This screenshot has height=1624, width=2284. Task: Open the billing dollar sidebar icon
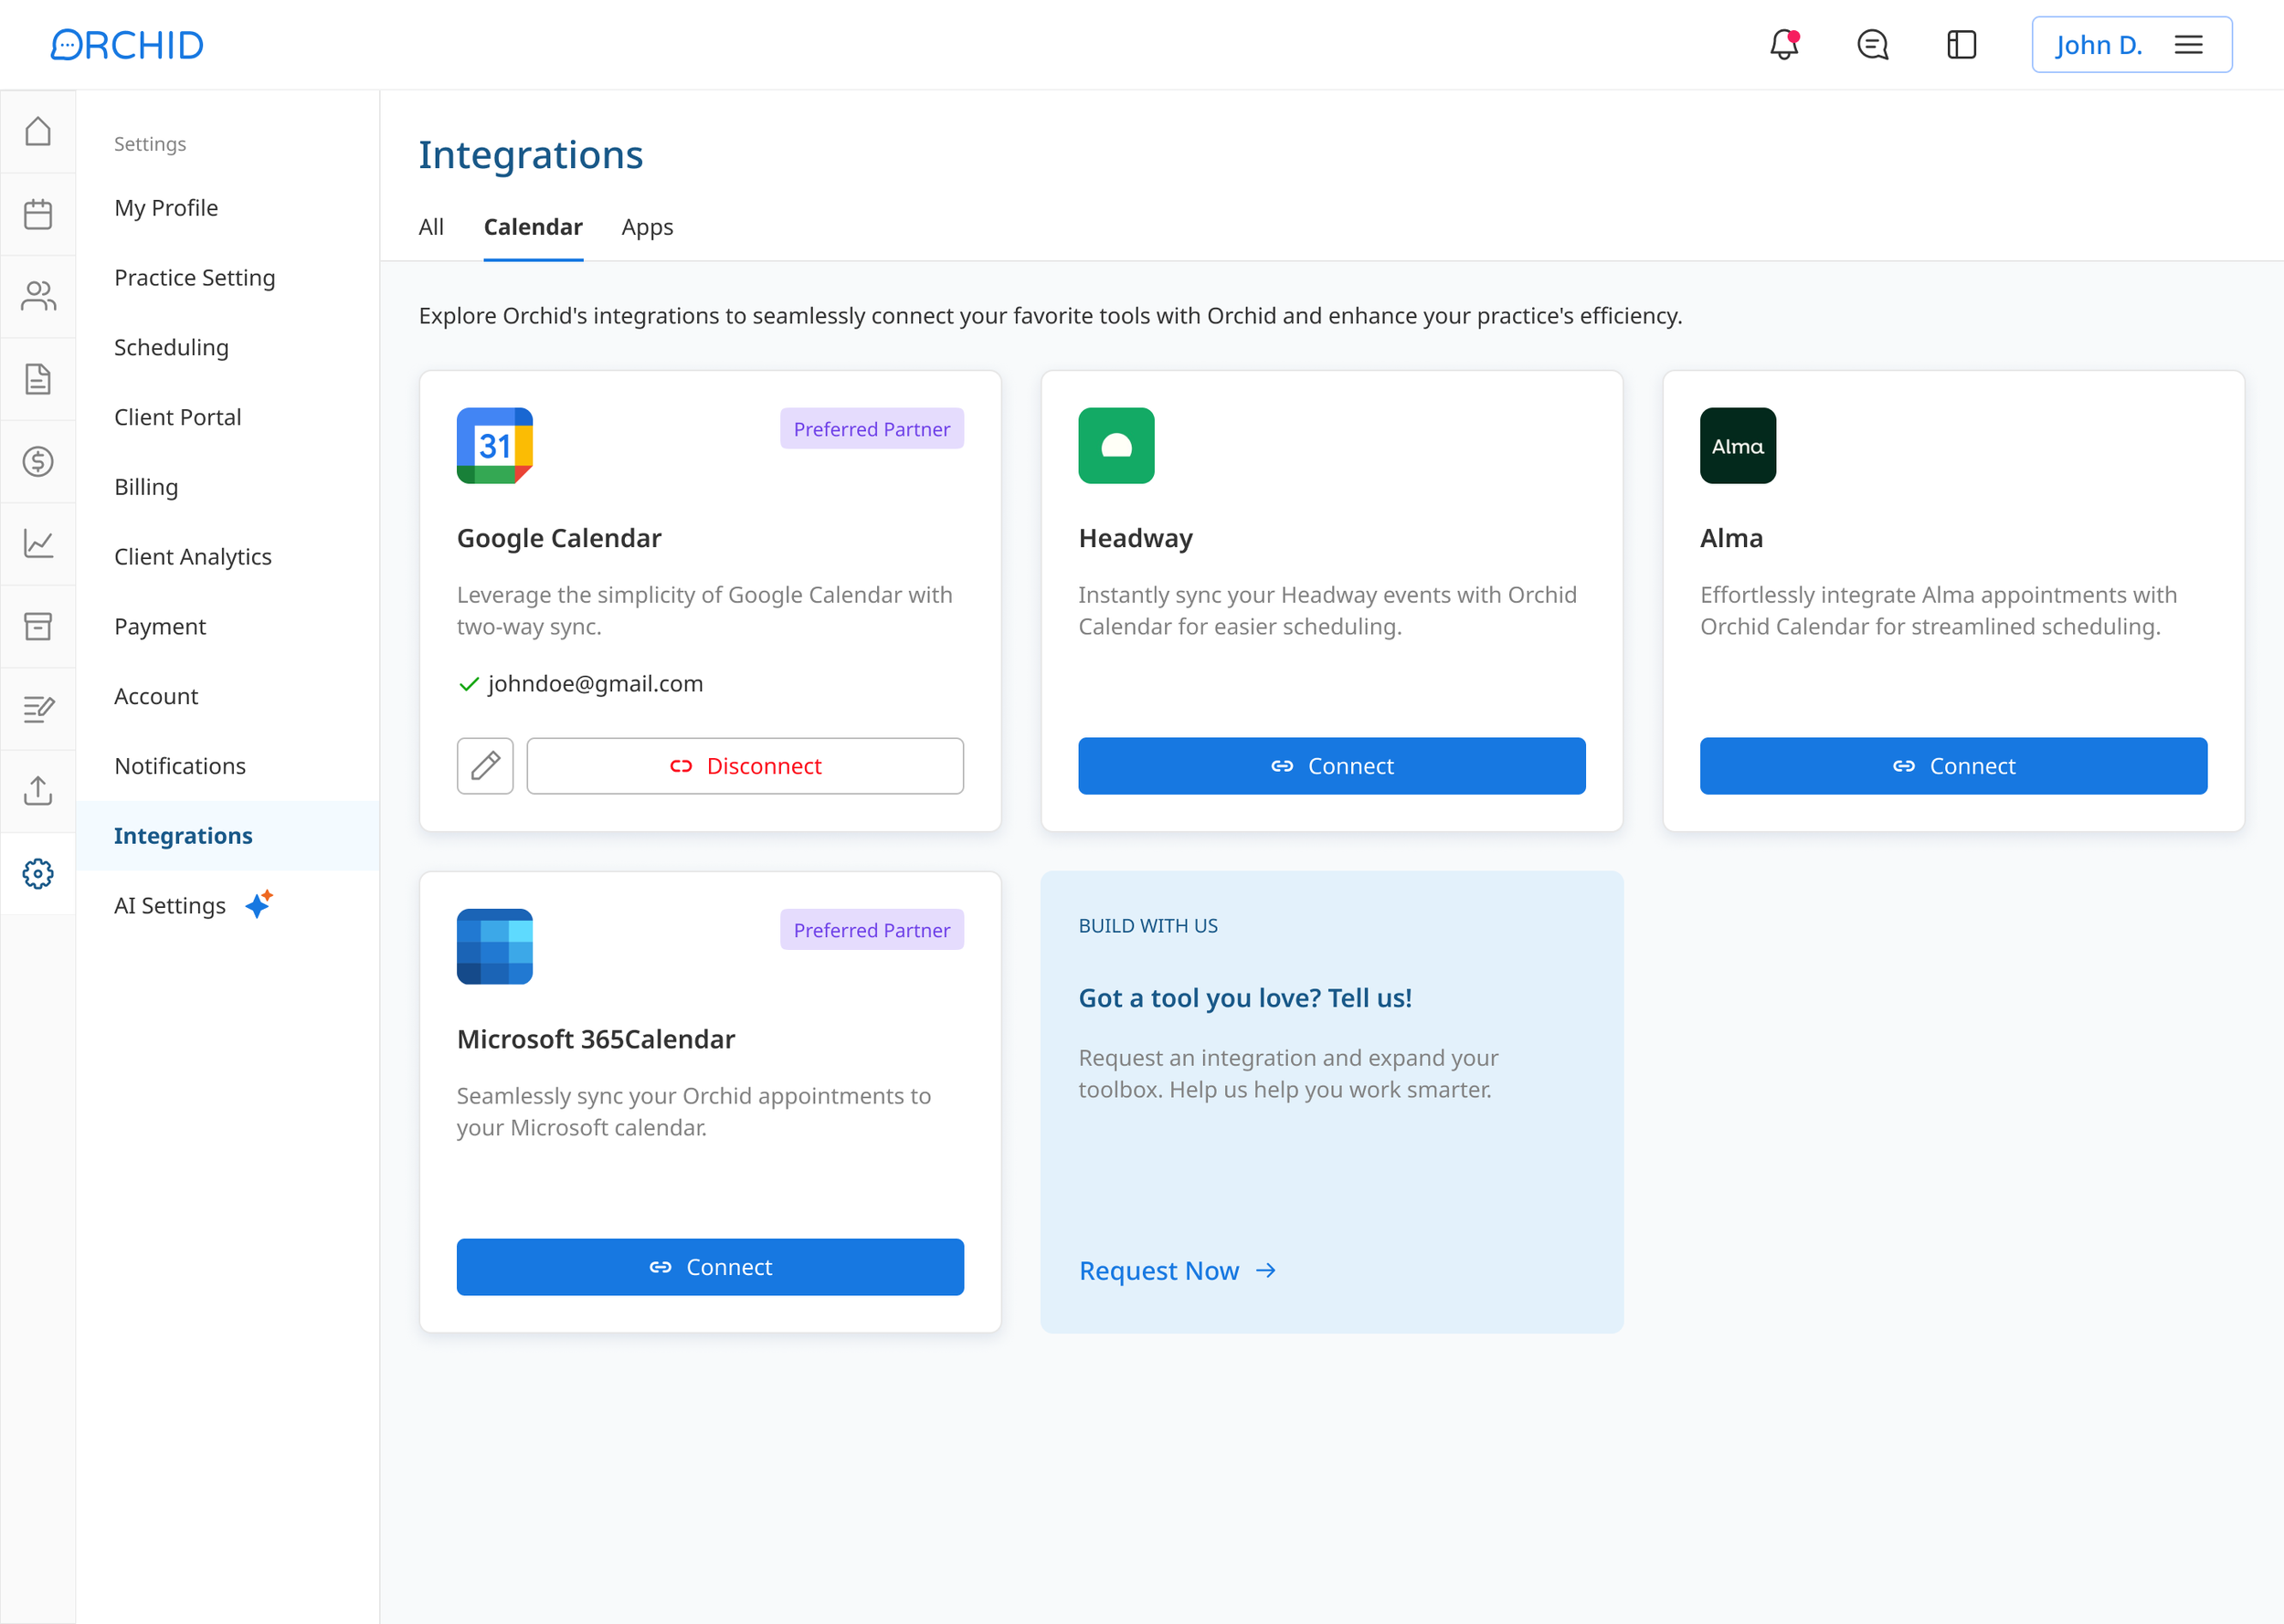(38, 461)
